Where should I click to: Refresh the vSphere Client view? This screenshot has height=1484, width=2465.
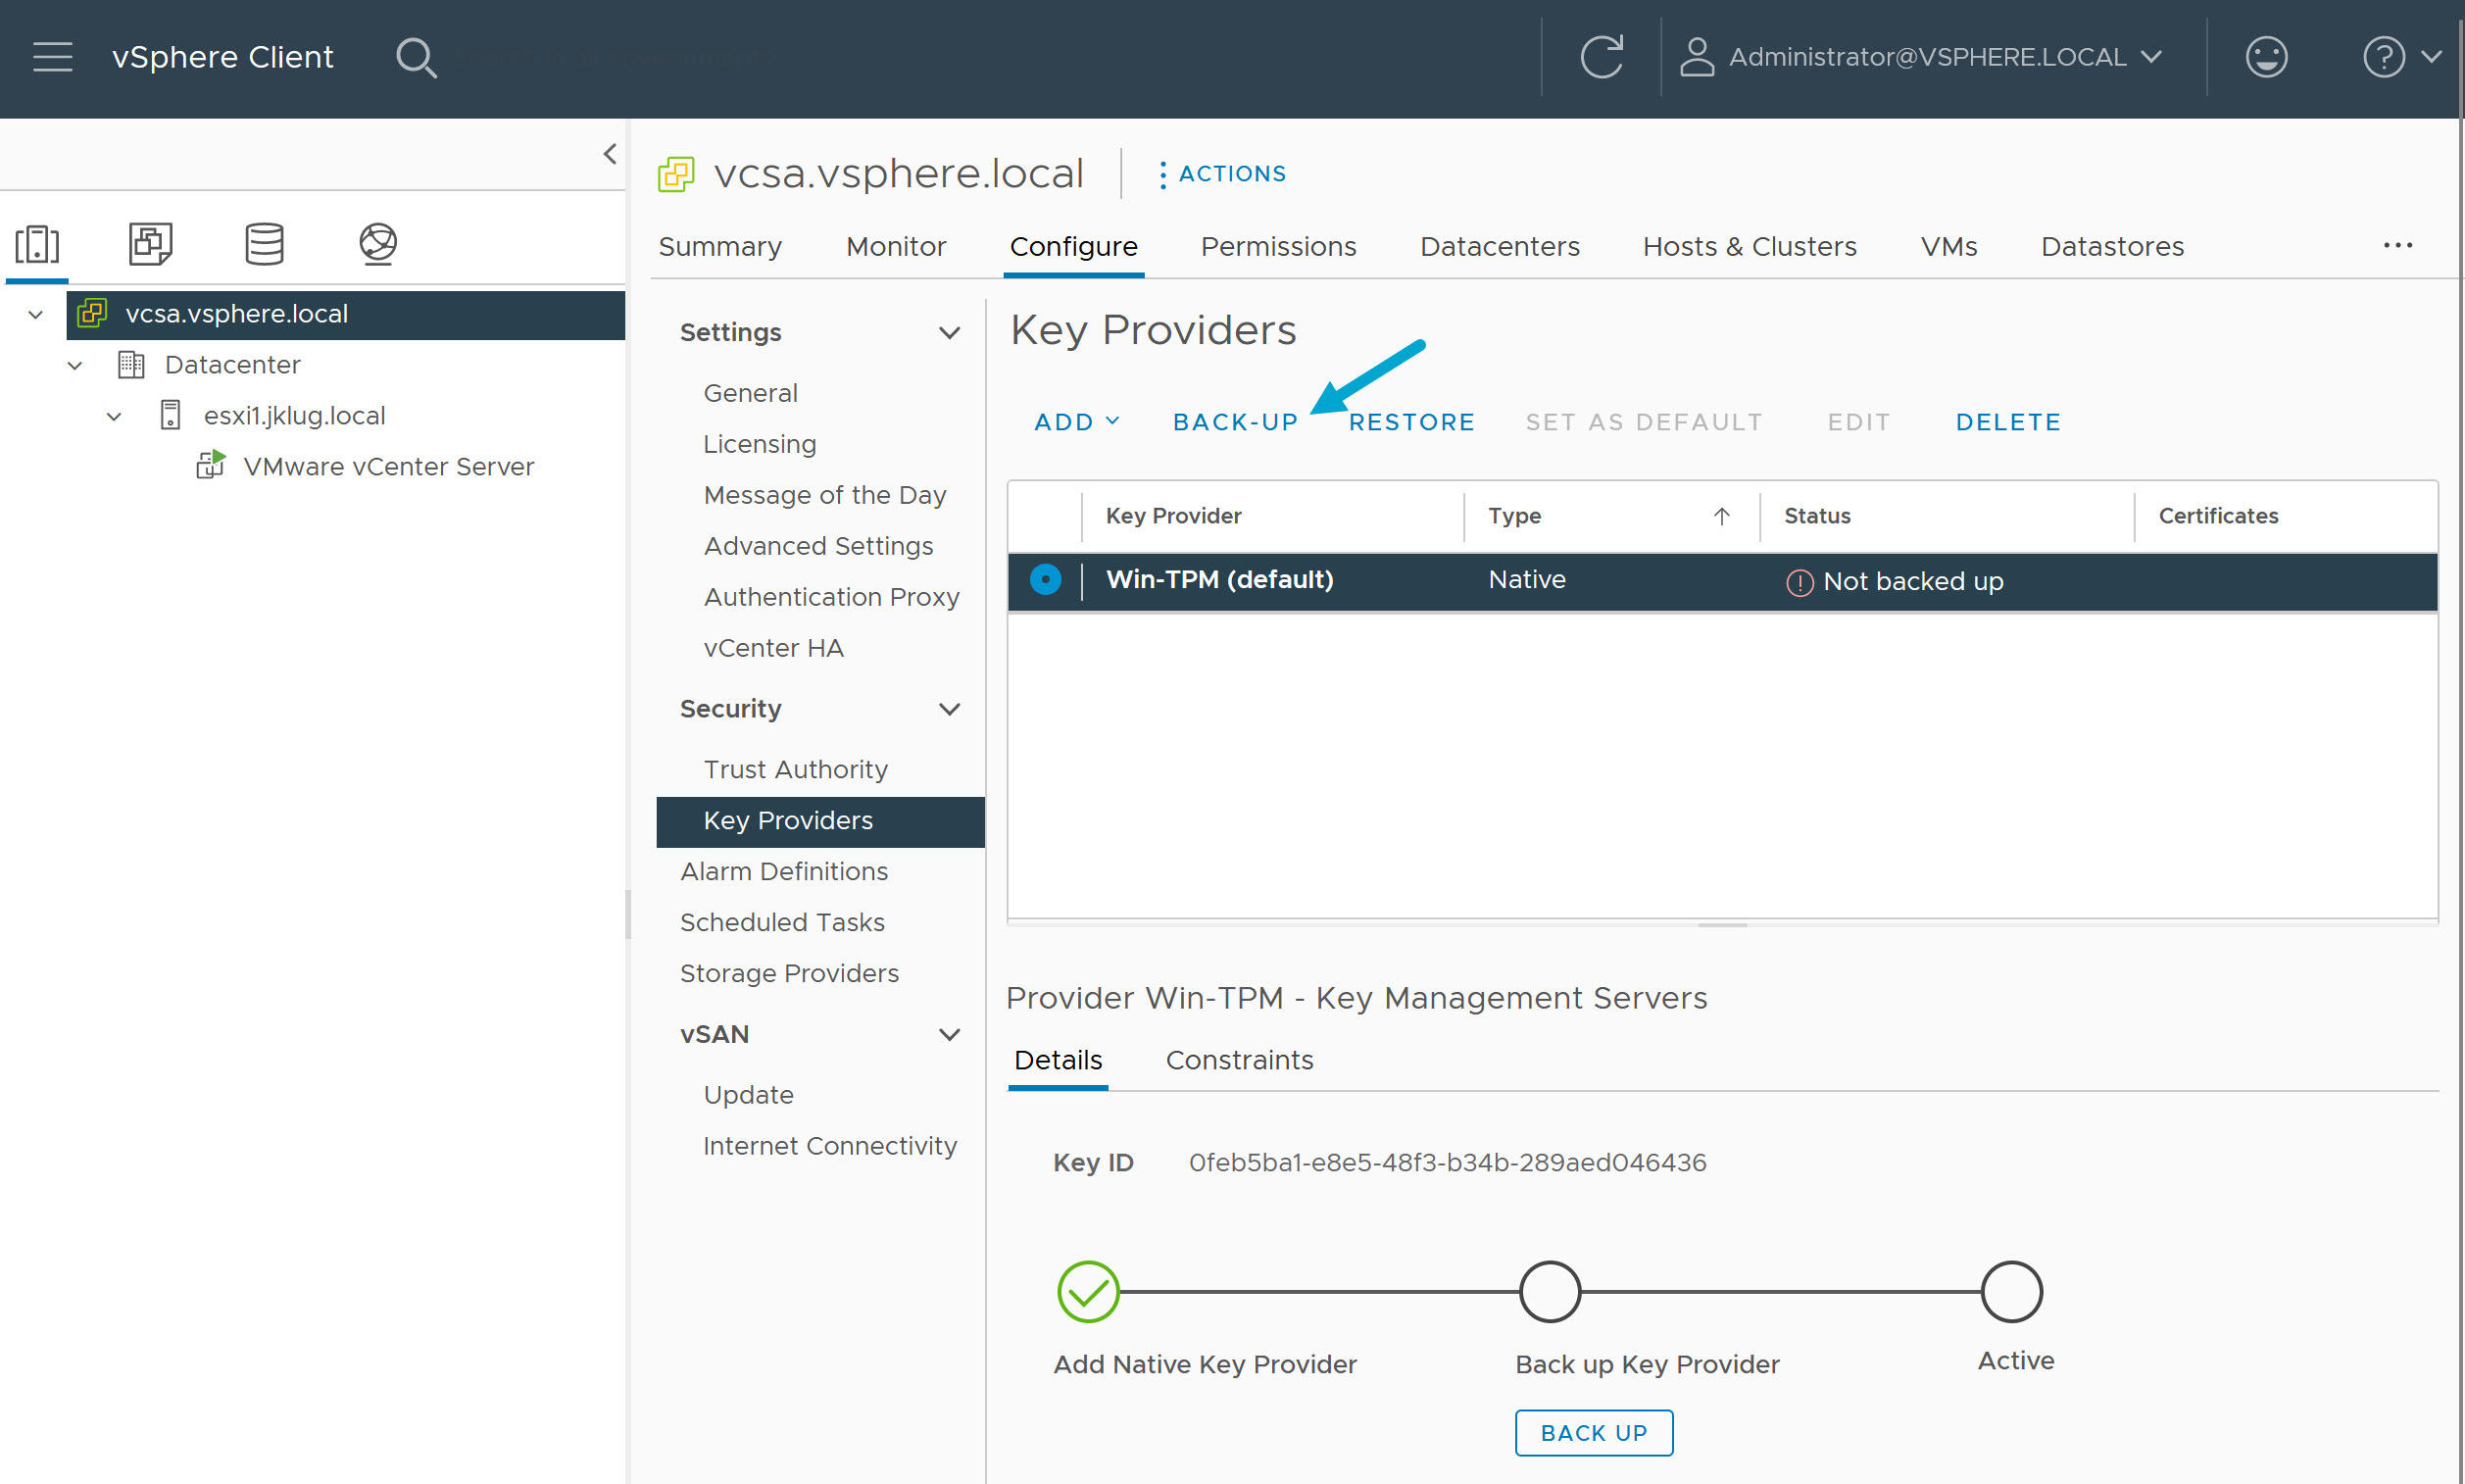1600,57
